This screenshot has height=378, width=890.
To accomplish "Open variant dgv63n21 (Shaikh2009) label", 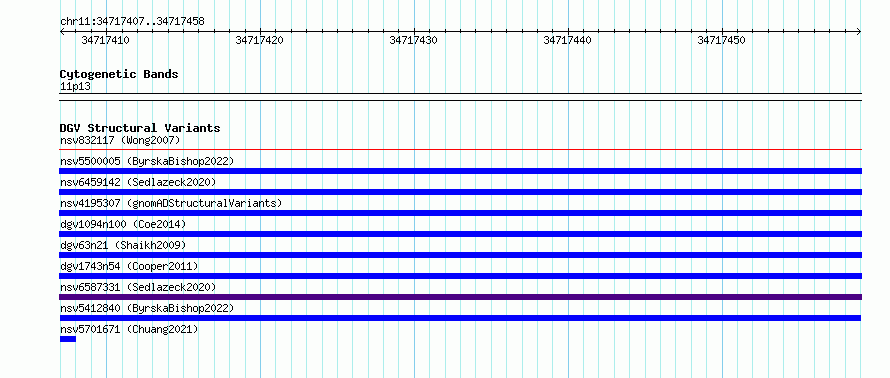I will pyautogui.click(x=123, y=245).
